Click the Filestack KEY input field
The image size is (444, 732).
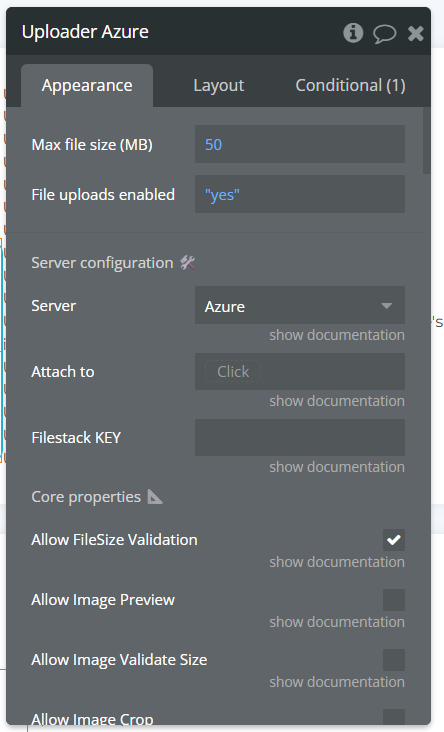pos(300,437)
